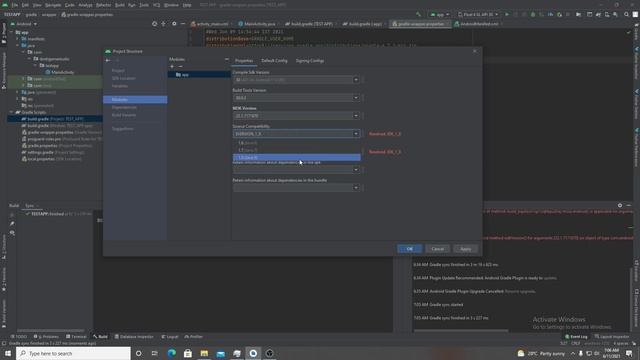Open Microsoft Edge from the taskbar
Viewport: 640px width, 360px height.
(x=171, y=353)
